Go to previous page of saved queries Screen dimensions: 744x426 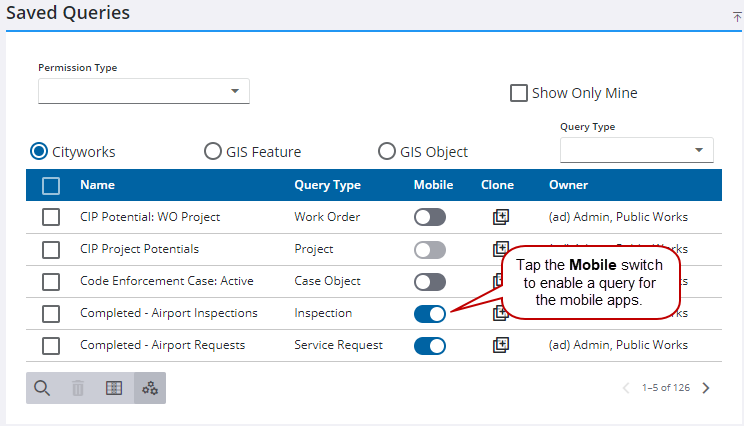[x=626, y=388]
